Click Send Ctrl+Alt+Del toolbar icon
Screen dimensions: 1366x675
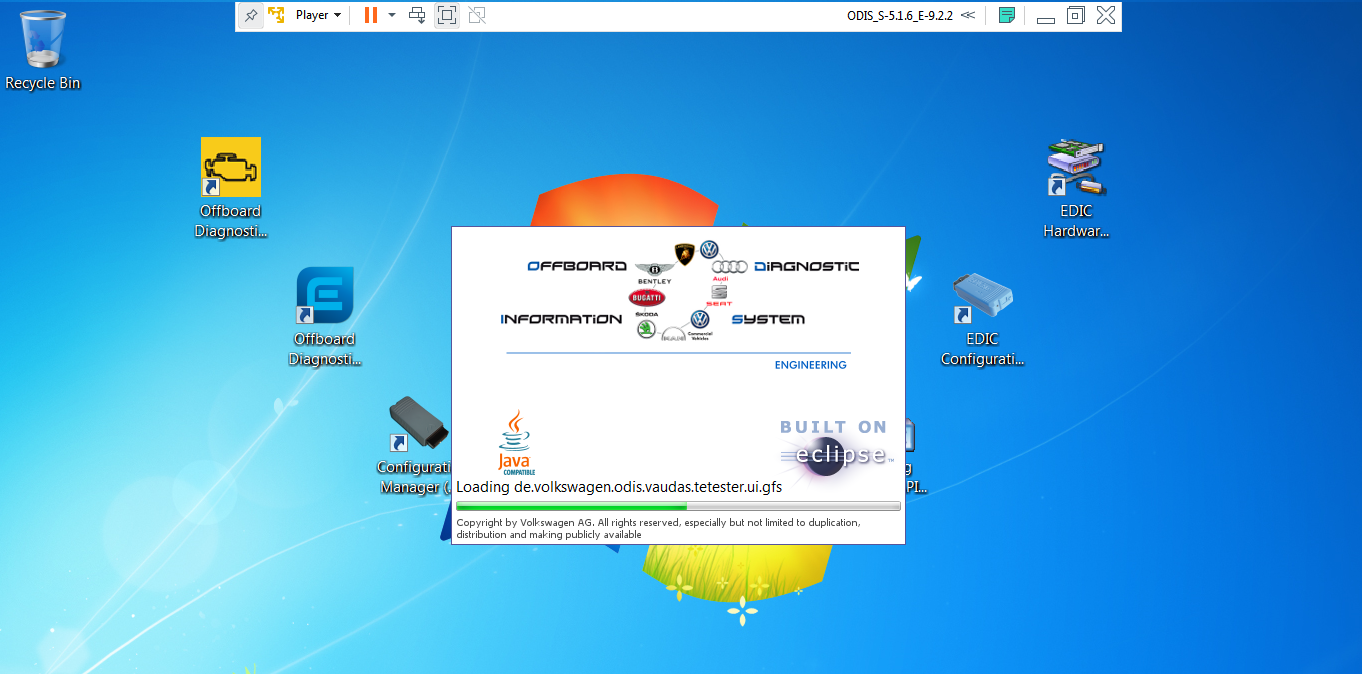(418, 15)
